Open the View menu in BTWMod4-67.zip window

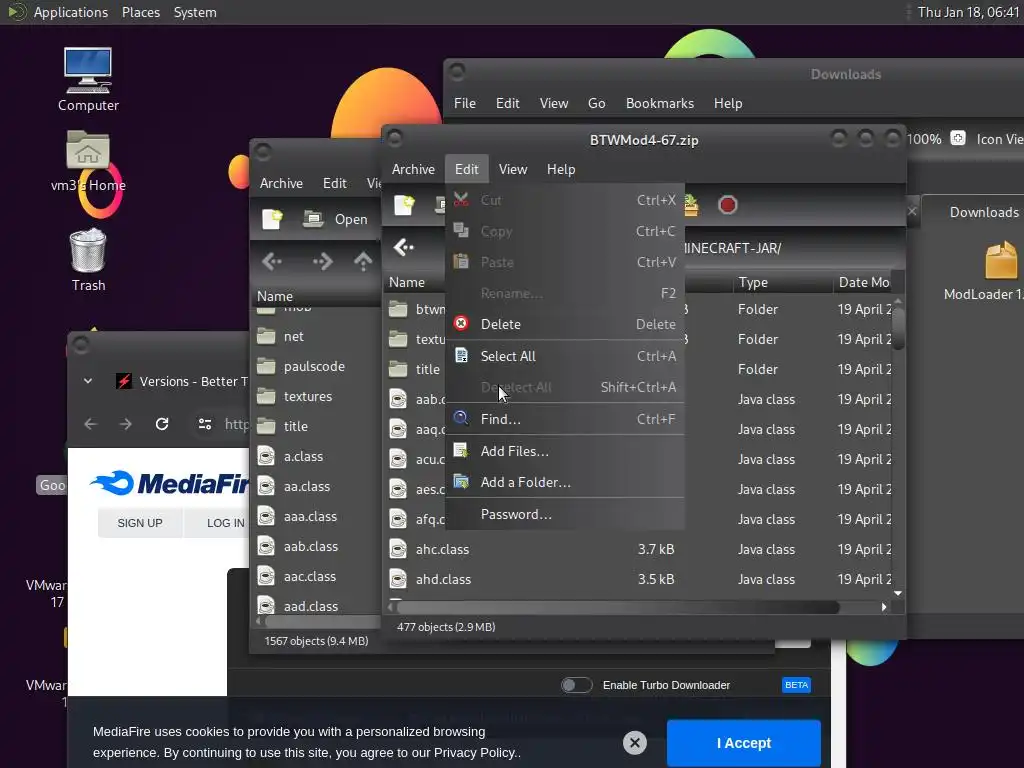click(x=513, y=169)
